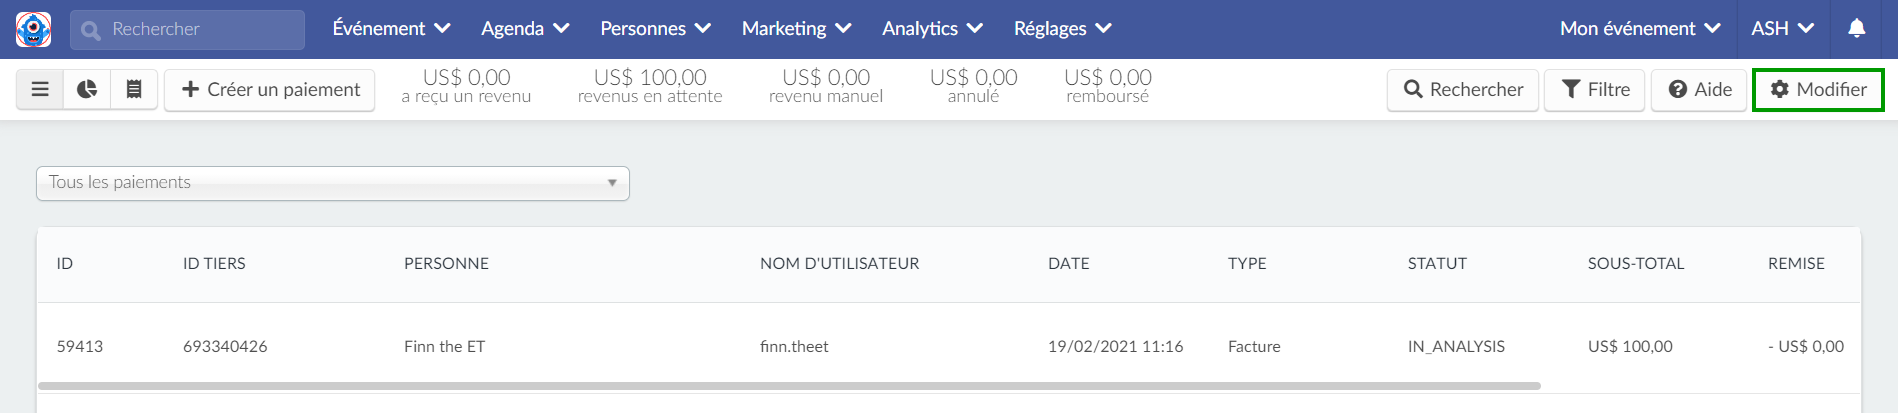Click the TYPE column header
Image resolution: width=1898 pixels, height=413 pixels.
pos(1247,264)
